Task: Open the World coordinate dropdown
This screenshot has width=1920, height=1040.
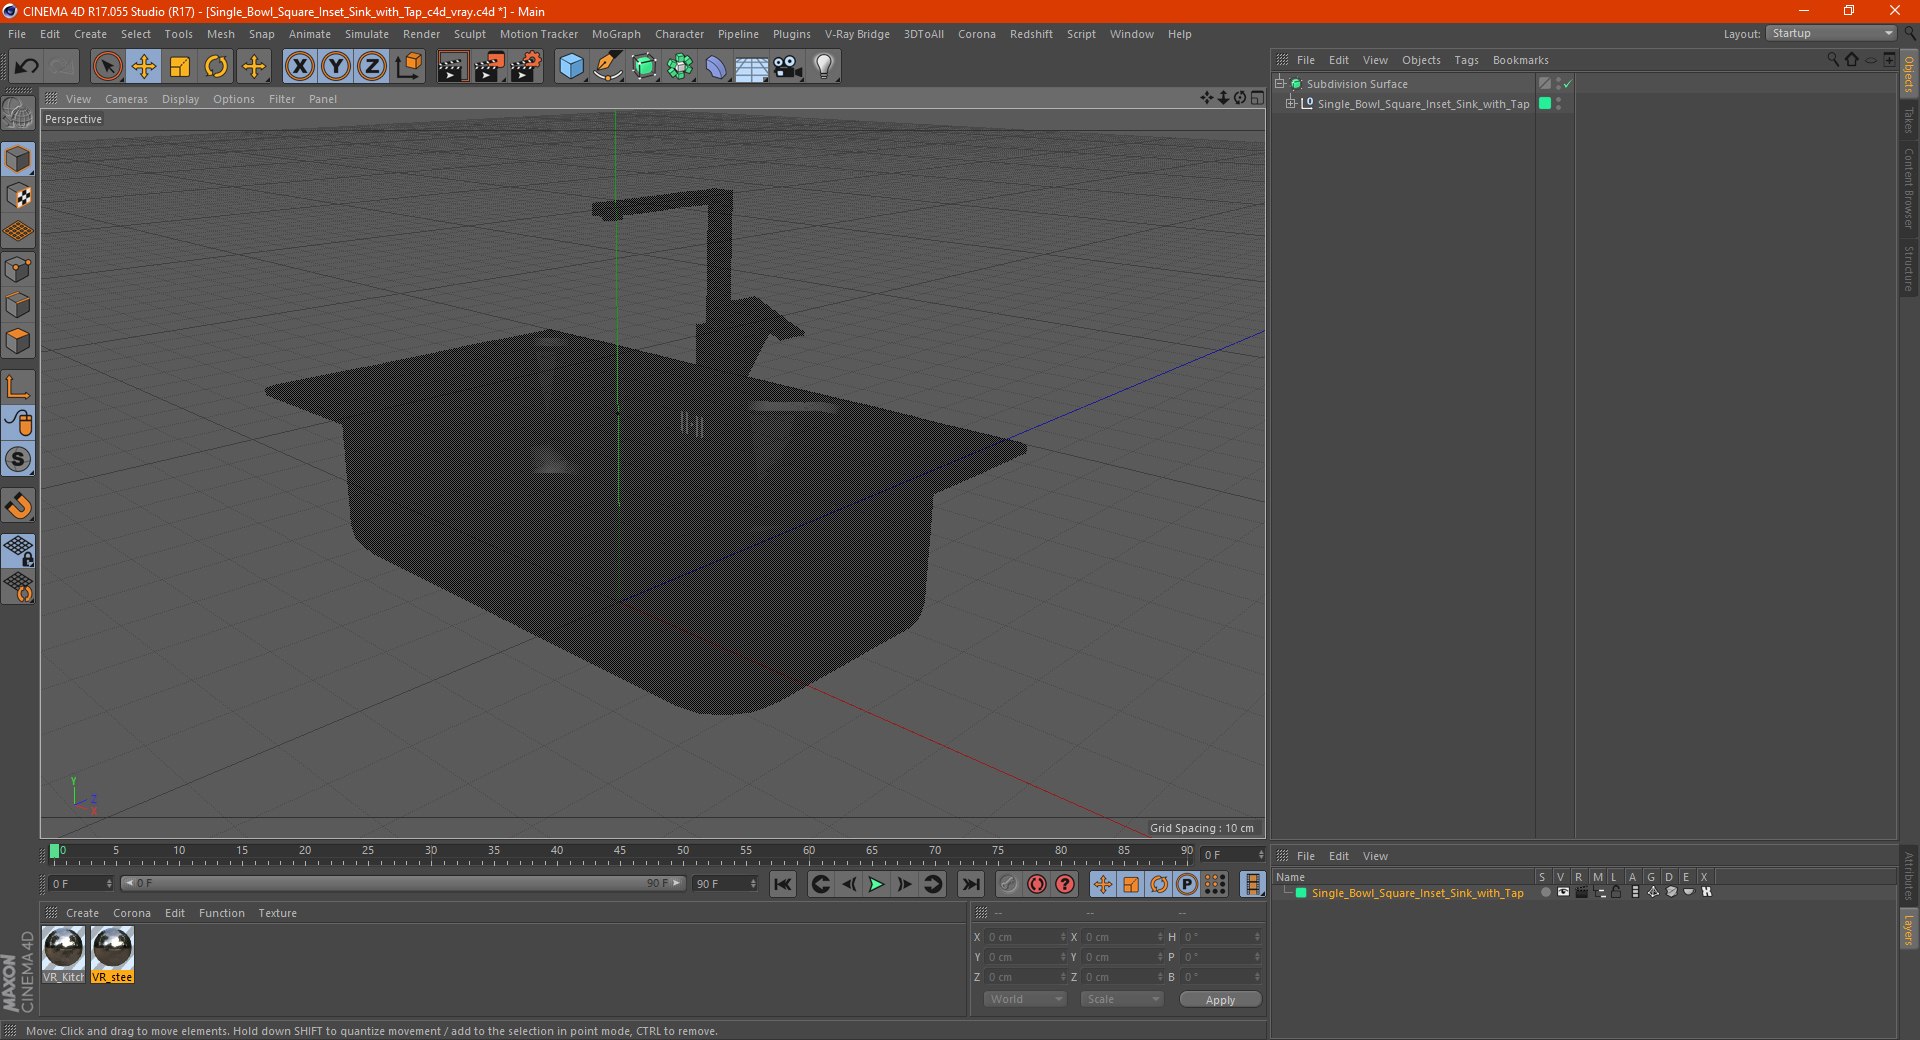Action: pyautogui.click(x=1025, y=999)
